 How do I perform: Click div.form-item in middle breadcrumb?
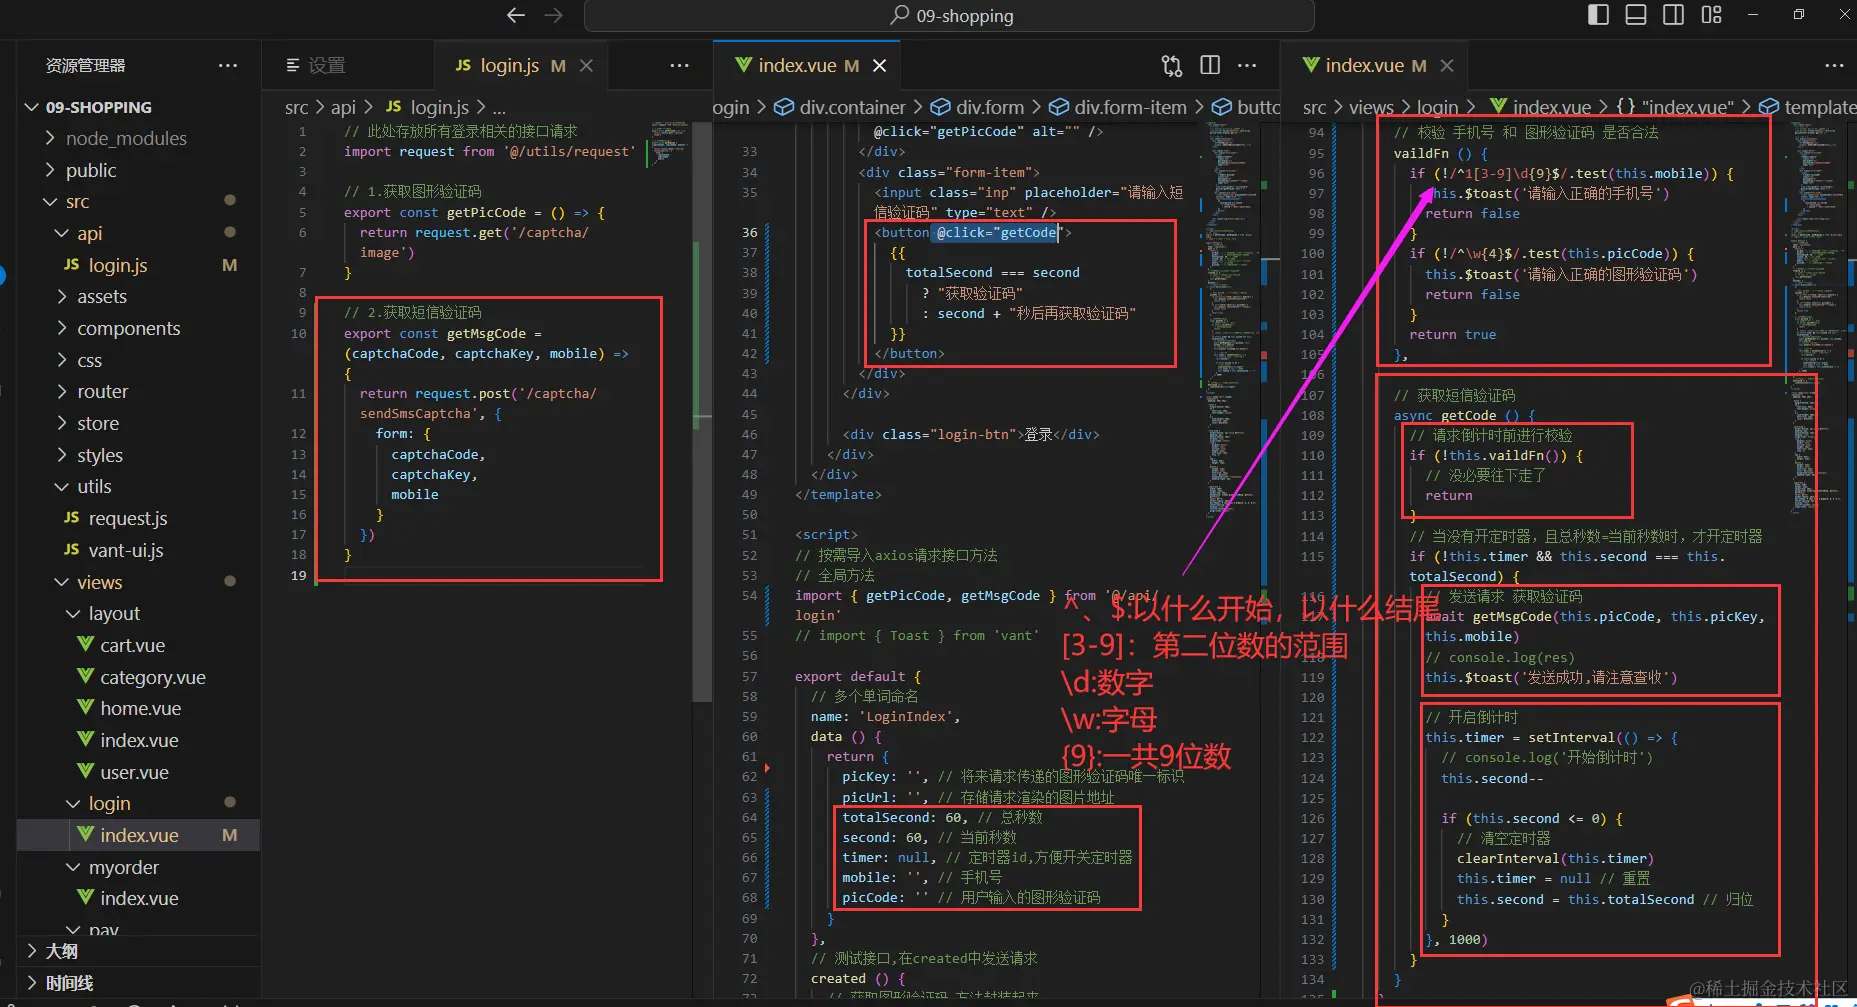pos(1130,107)
